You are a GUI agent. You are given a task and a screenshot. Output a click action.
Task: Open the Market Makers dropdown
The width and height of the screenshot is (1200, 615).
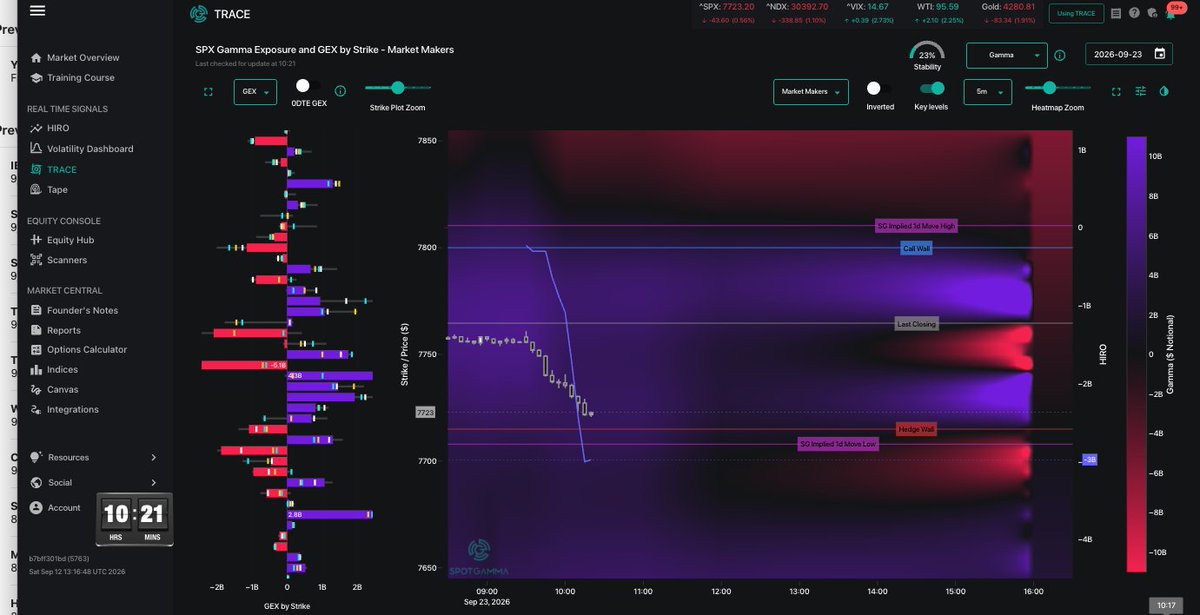(810, 92)
